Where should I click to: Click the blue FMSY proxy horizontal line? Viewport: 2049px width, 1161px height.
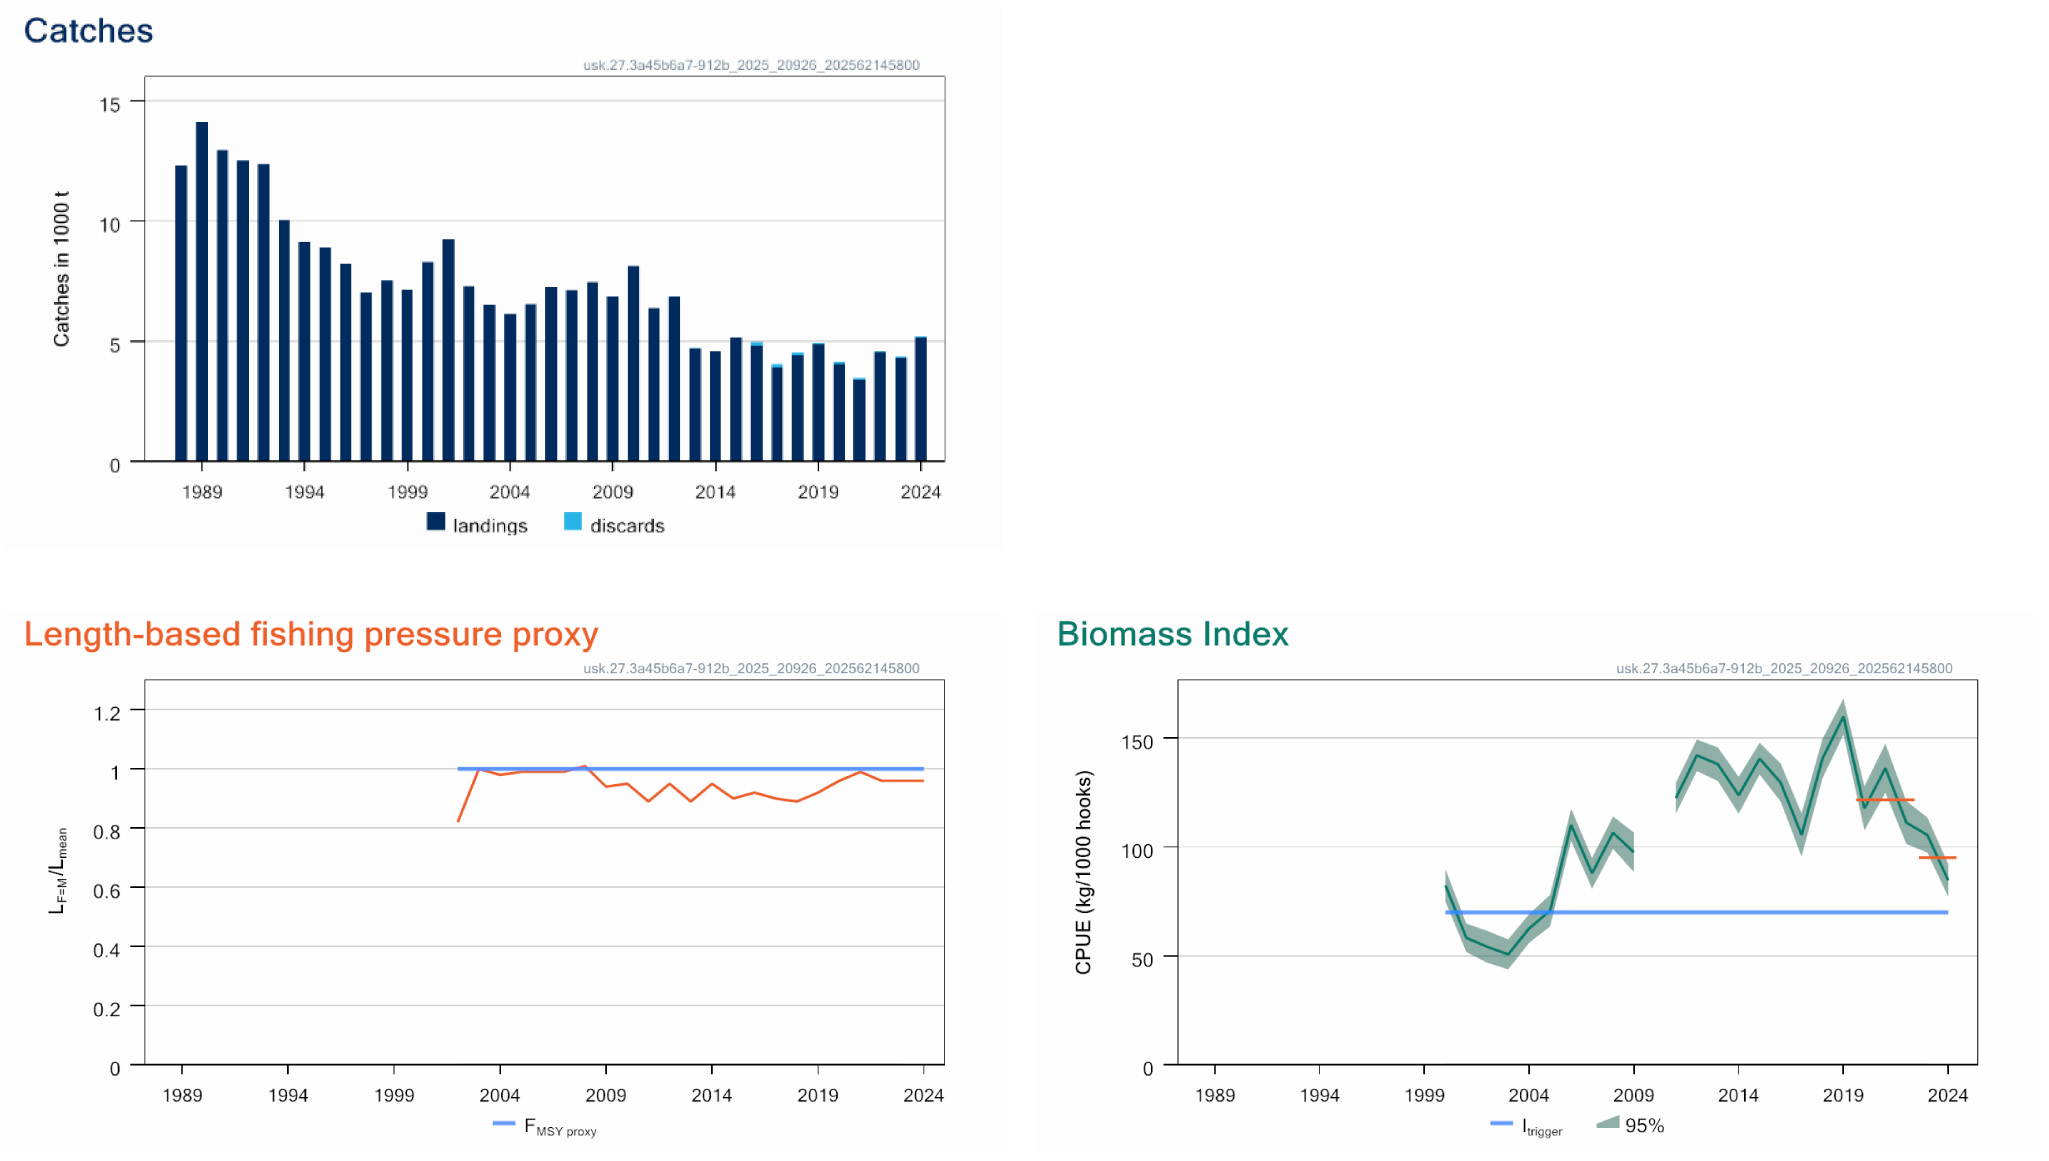[x=690, y=769]
